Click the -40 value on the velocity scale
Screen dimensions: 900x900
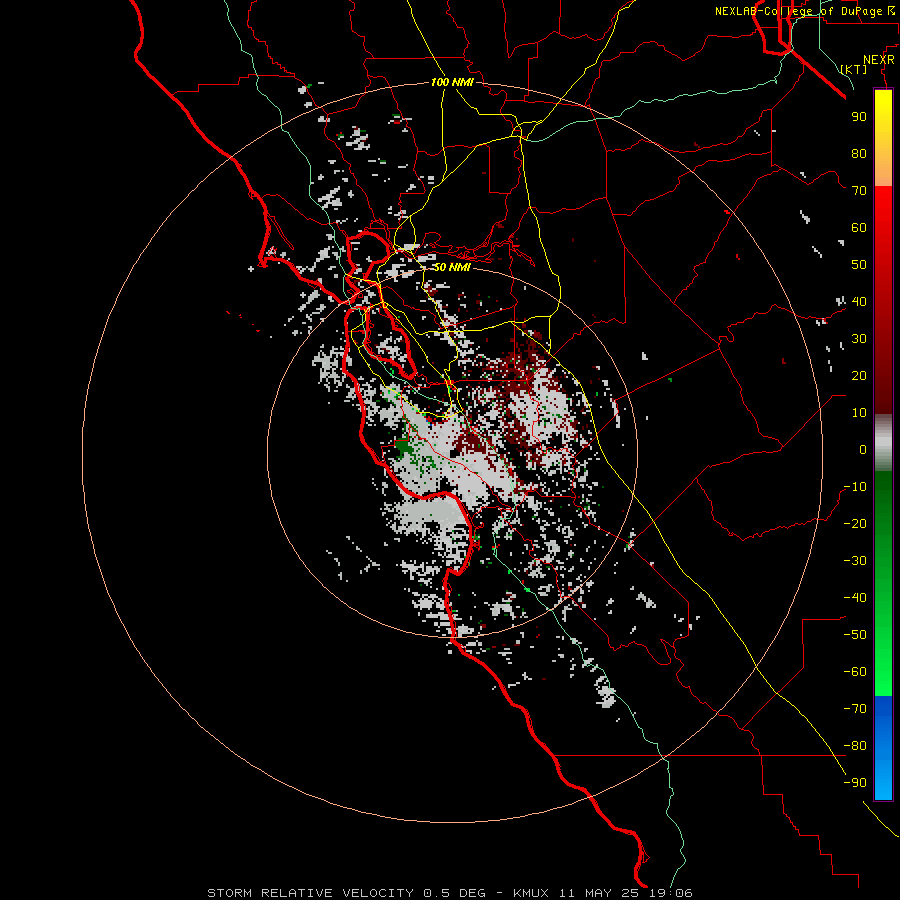point(855,598)
